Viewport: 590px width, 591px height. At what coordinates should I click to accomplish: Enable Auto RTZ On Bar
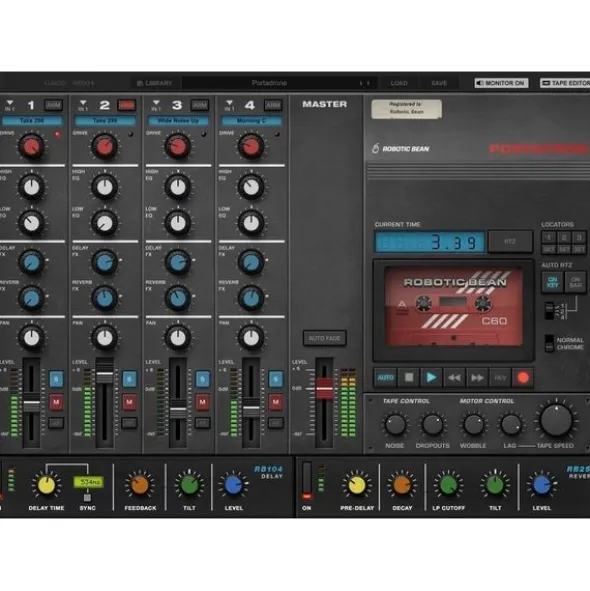(x=575, y=282)
